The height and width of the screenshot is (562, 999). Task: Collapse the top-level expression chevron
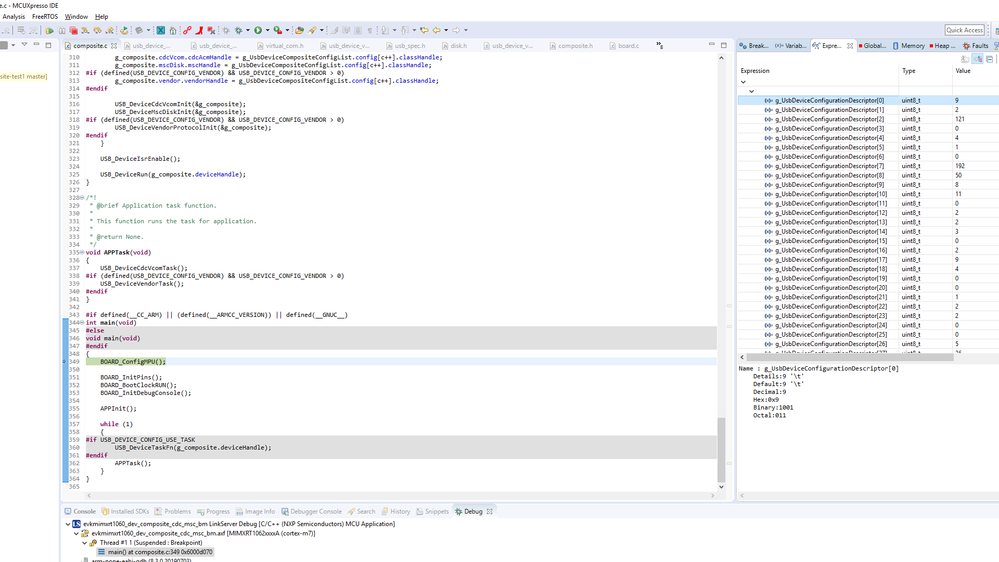pos(743,82)
